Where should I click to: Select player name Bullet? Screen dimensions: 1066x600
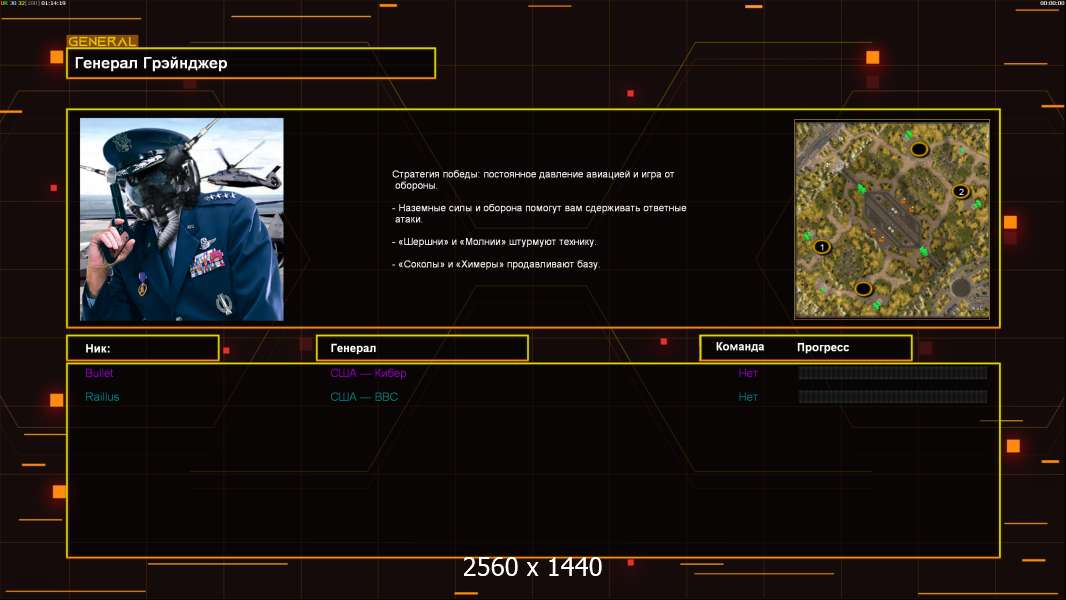pos(99,373)
